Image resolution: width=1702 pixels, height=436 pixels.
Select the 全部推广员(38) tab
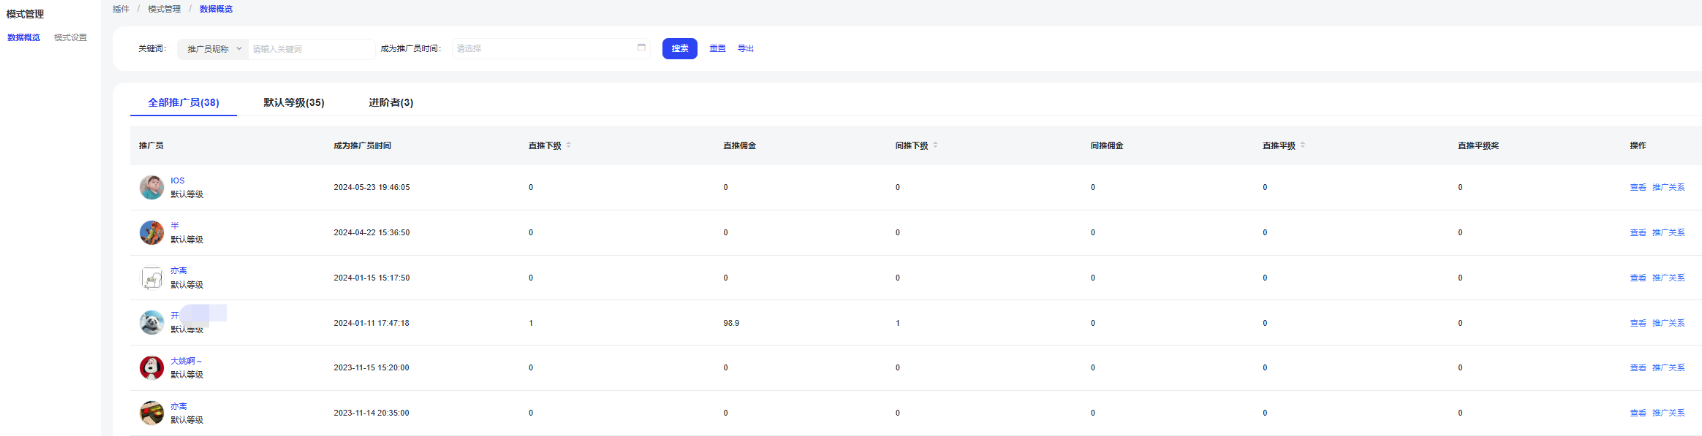point(183,103)
